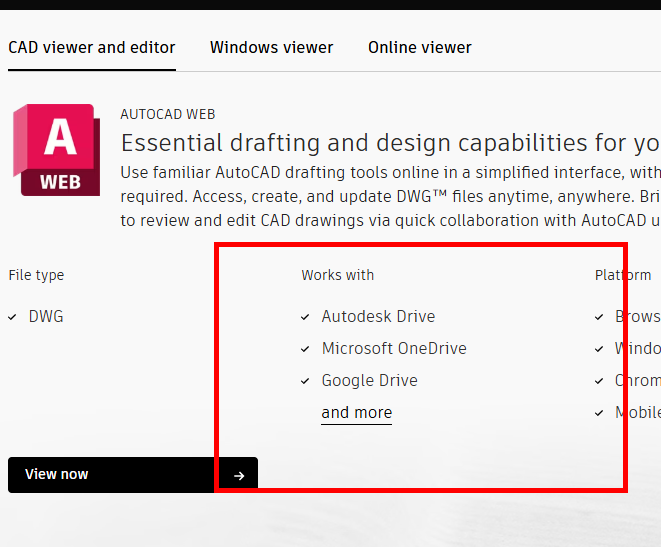Viewport: 661px width, 547px height.
Task: Click the checkmark beside Google Drive
Action: pos(305,381)
